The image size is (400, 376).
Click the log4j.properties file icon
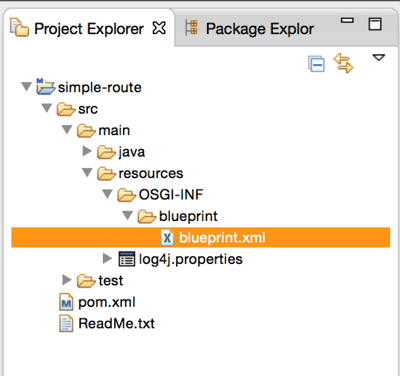point(127,259)
